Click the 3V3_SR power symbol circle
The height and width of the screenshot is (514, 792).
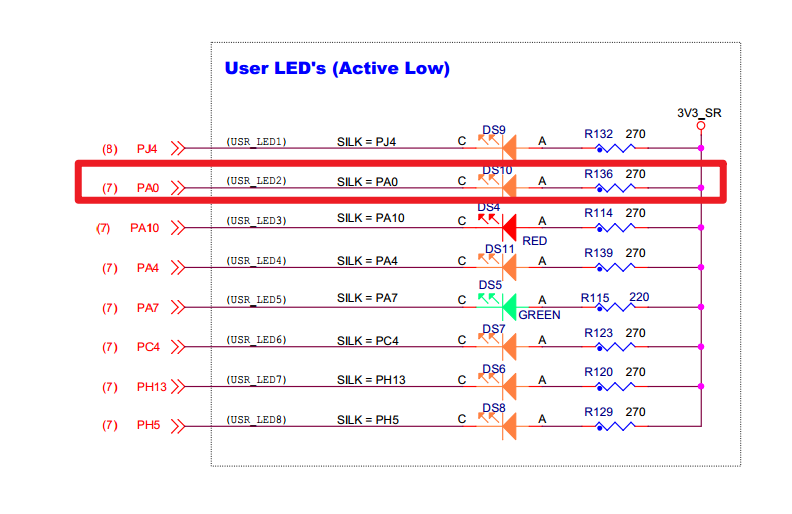point(701,126)
